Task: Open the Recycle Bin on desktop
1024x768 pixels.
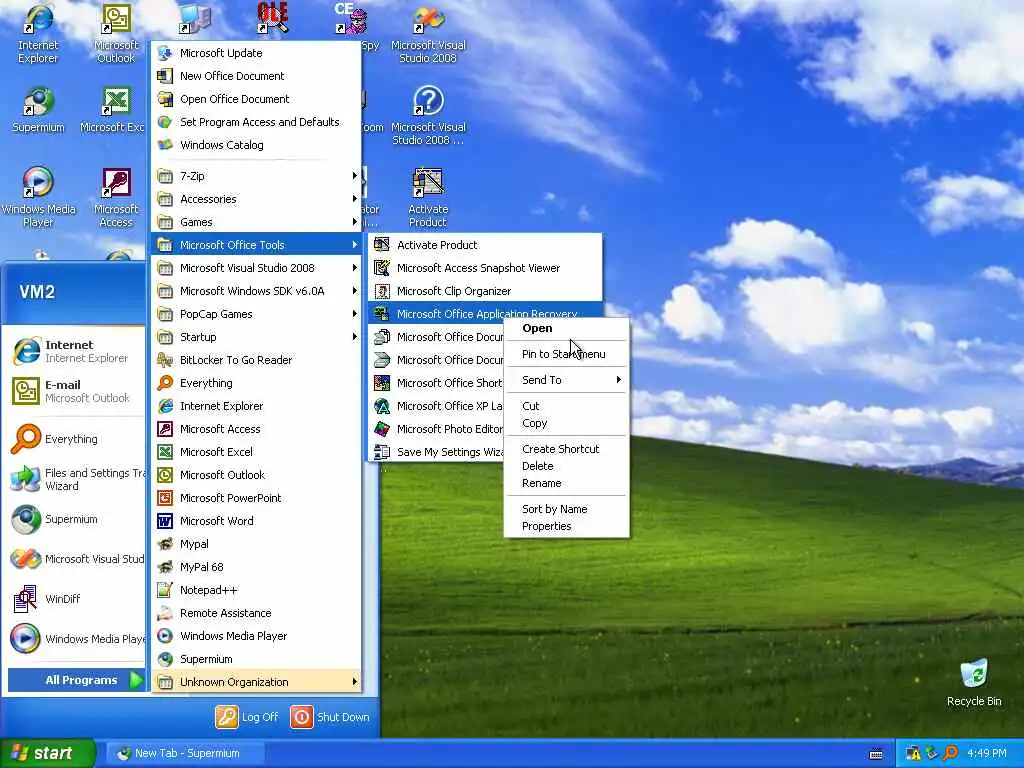Action: (x=974, y=682)
